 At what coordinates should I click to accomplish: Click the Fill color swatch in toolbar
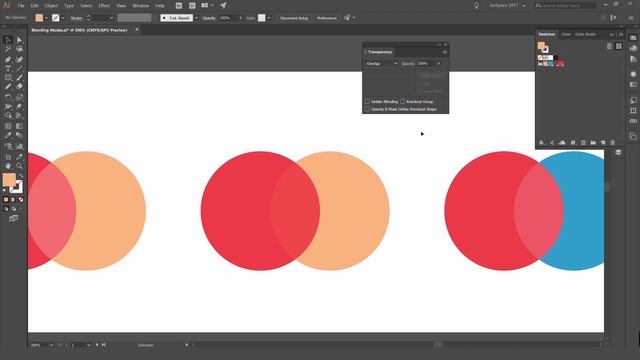9,179
